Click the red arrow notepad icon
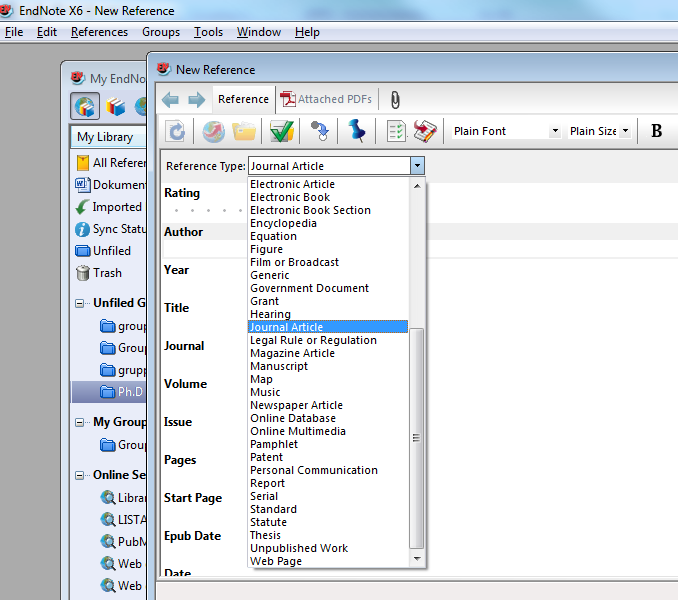Image resolution: width=678 pixels, height=600 pixels. tap(425, 131)
